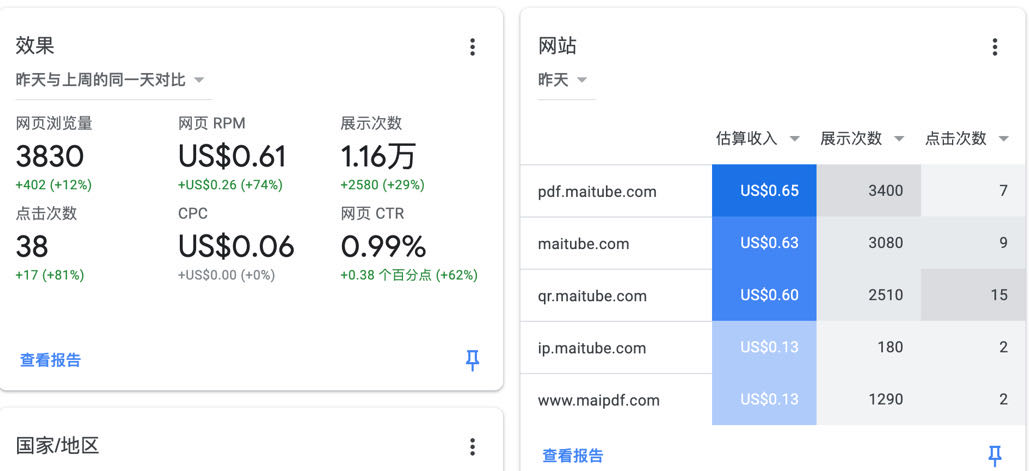Image resolution: width=1029 pixels, height=471 pixels.
Task: Click the 15 clicks cell for qr.maitube.com
Action: 975,295
